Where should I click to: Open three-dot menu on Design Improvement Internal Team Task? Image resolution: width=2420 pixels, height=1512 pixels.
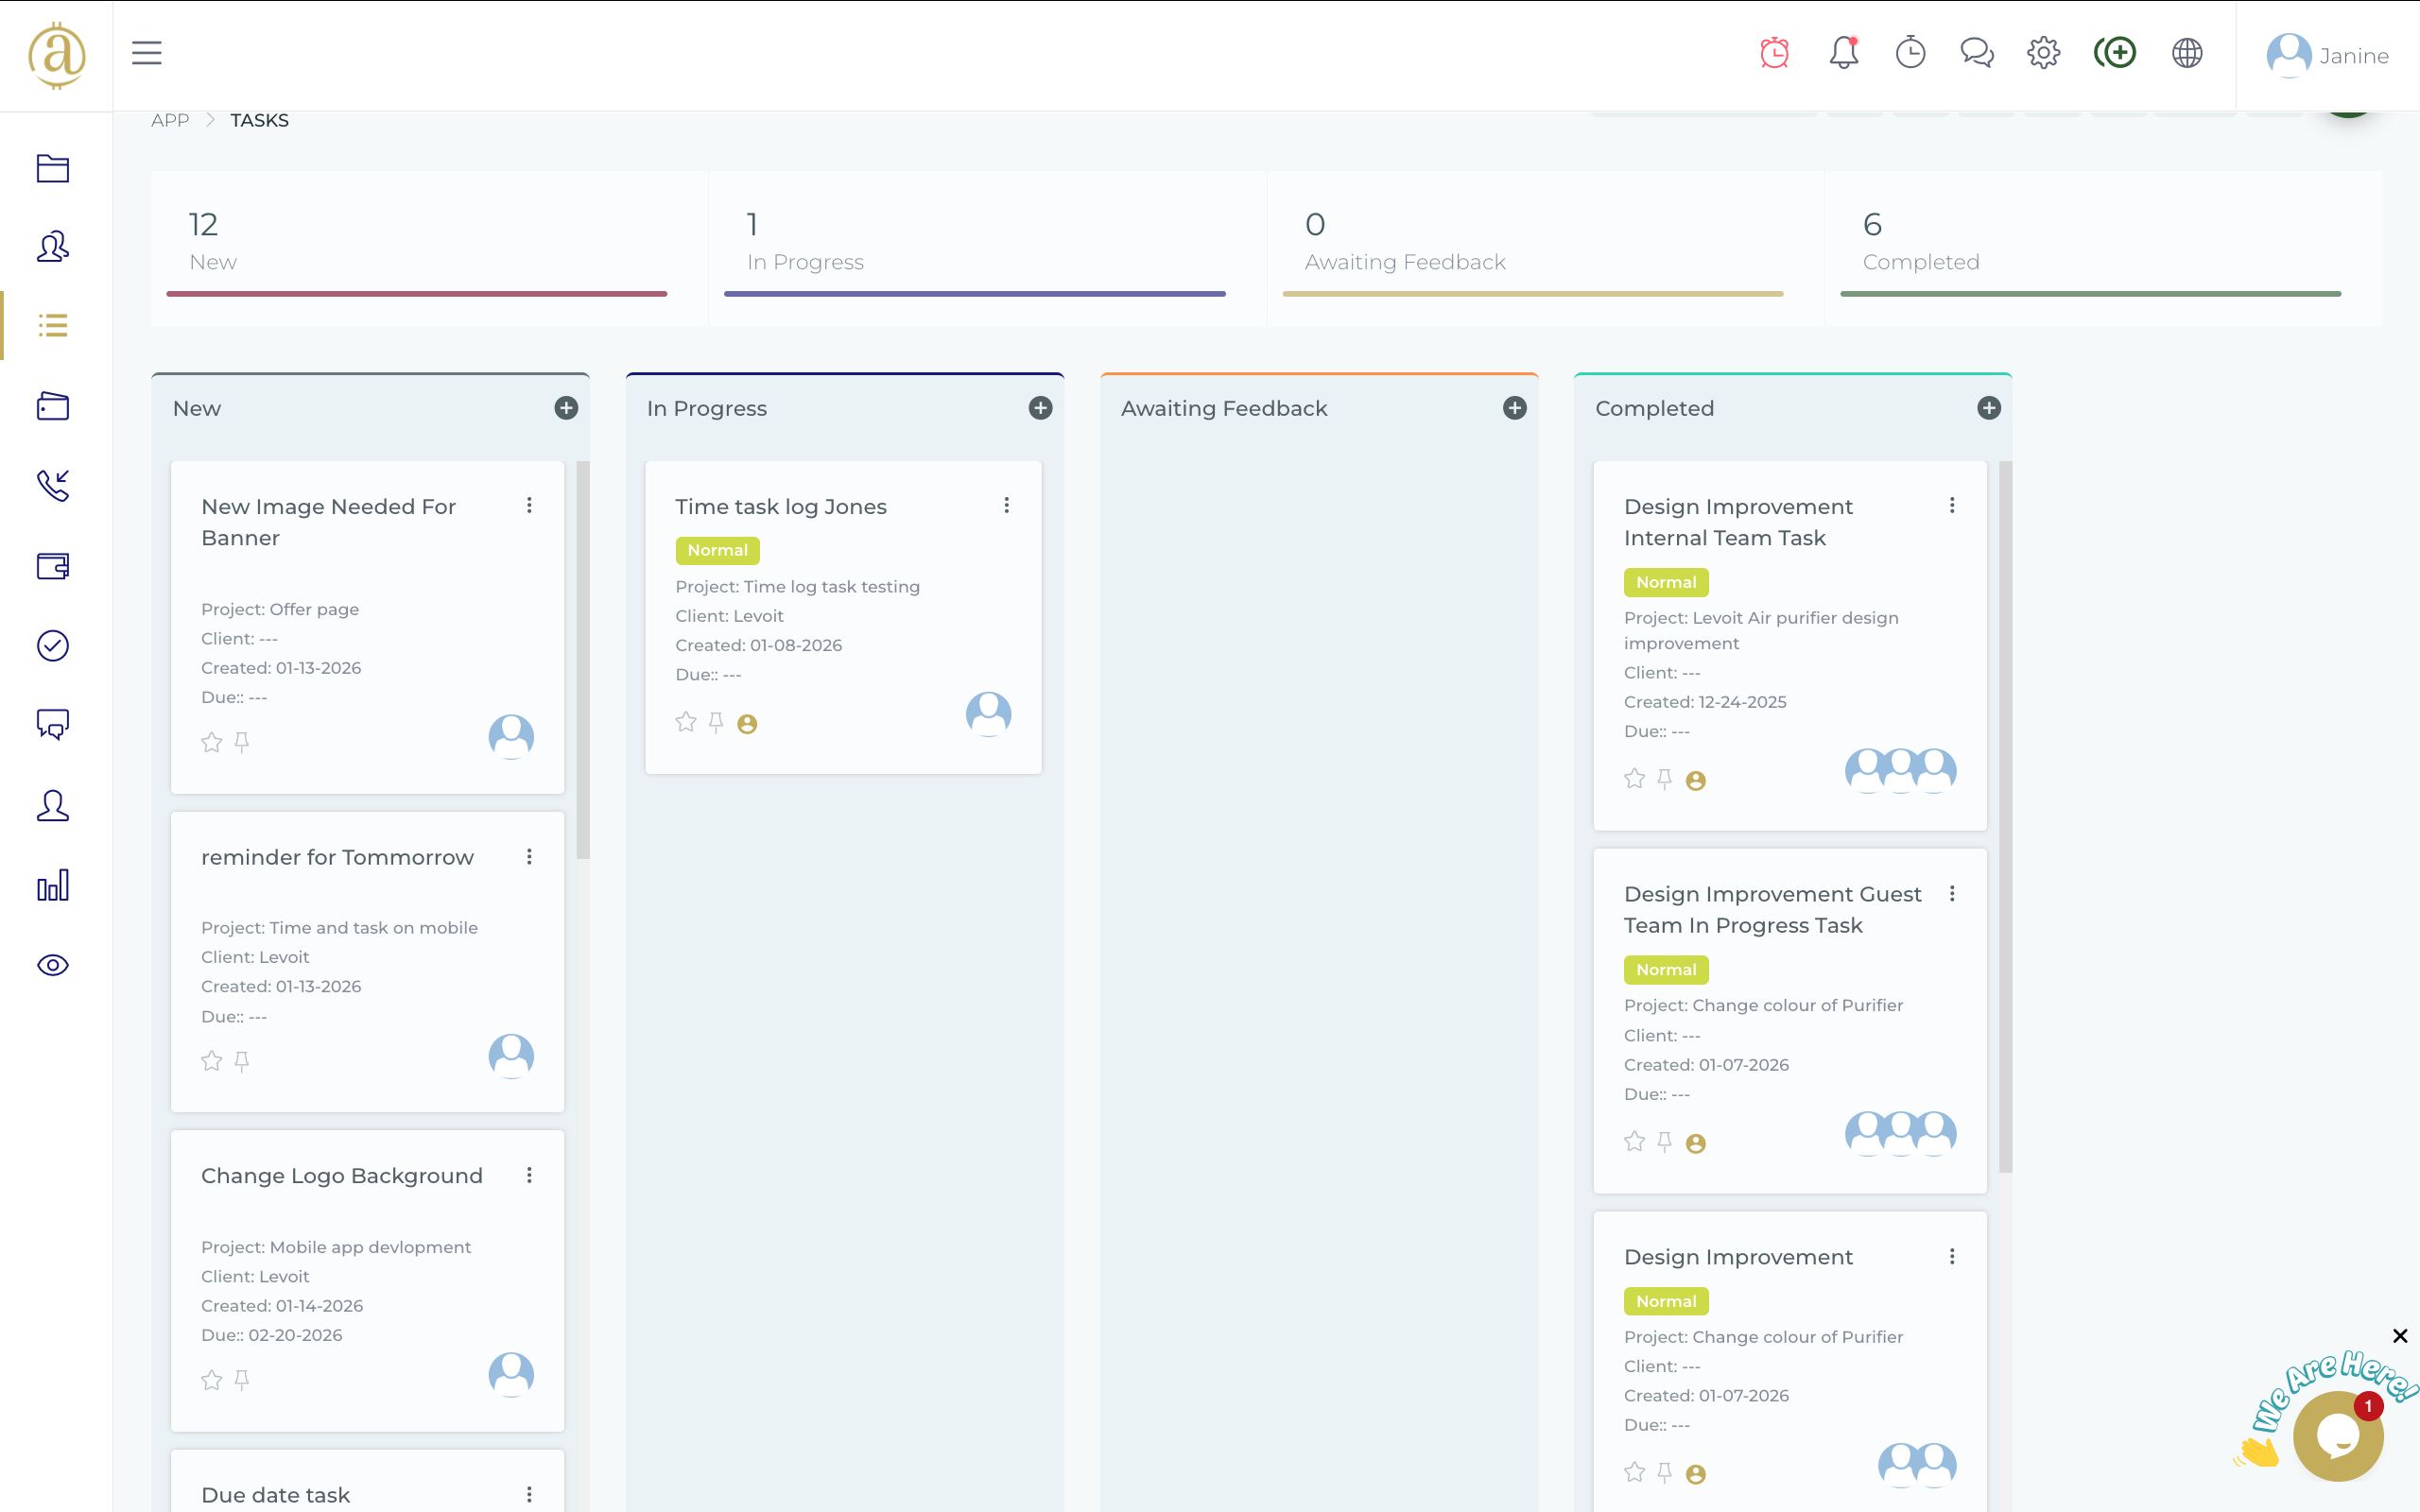(x=1951, y=506)
